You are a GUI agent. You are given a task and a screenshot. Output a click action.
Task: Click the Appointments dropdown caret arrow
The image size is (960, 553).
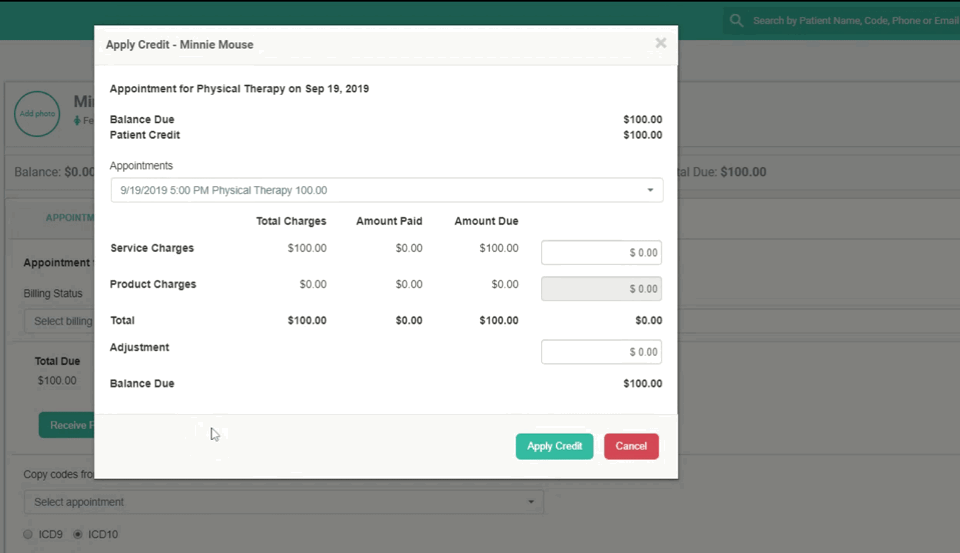[x=650, y=190]
